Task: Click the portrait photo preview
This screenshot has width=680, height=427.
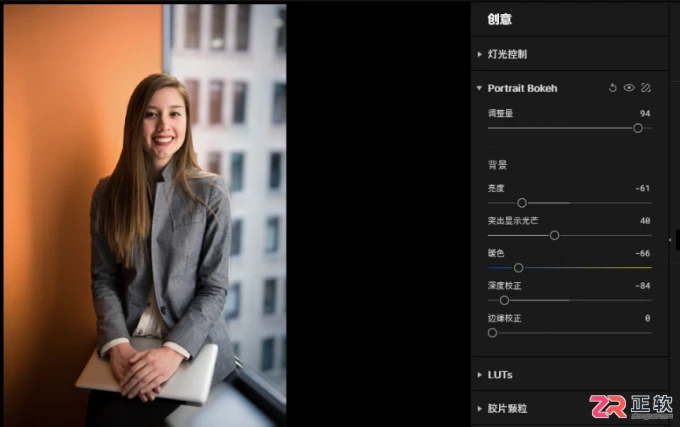Action: click(x=145, y=215)
